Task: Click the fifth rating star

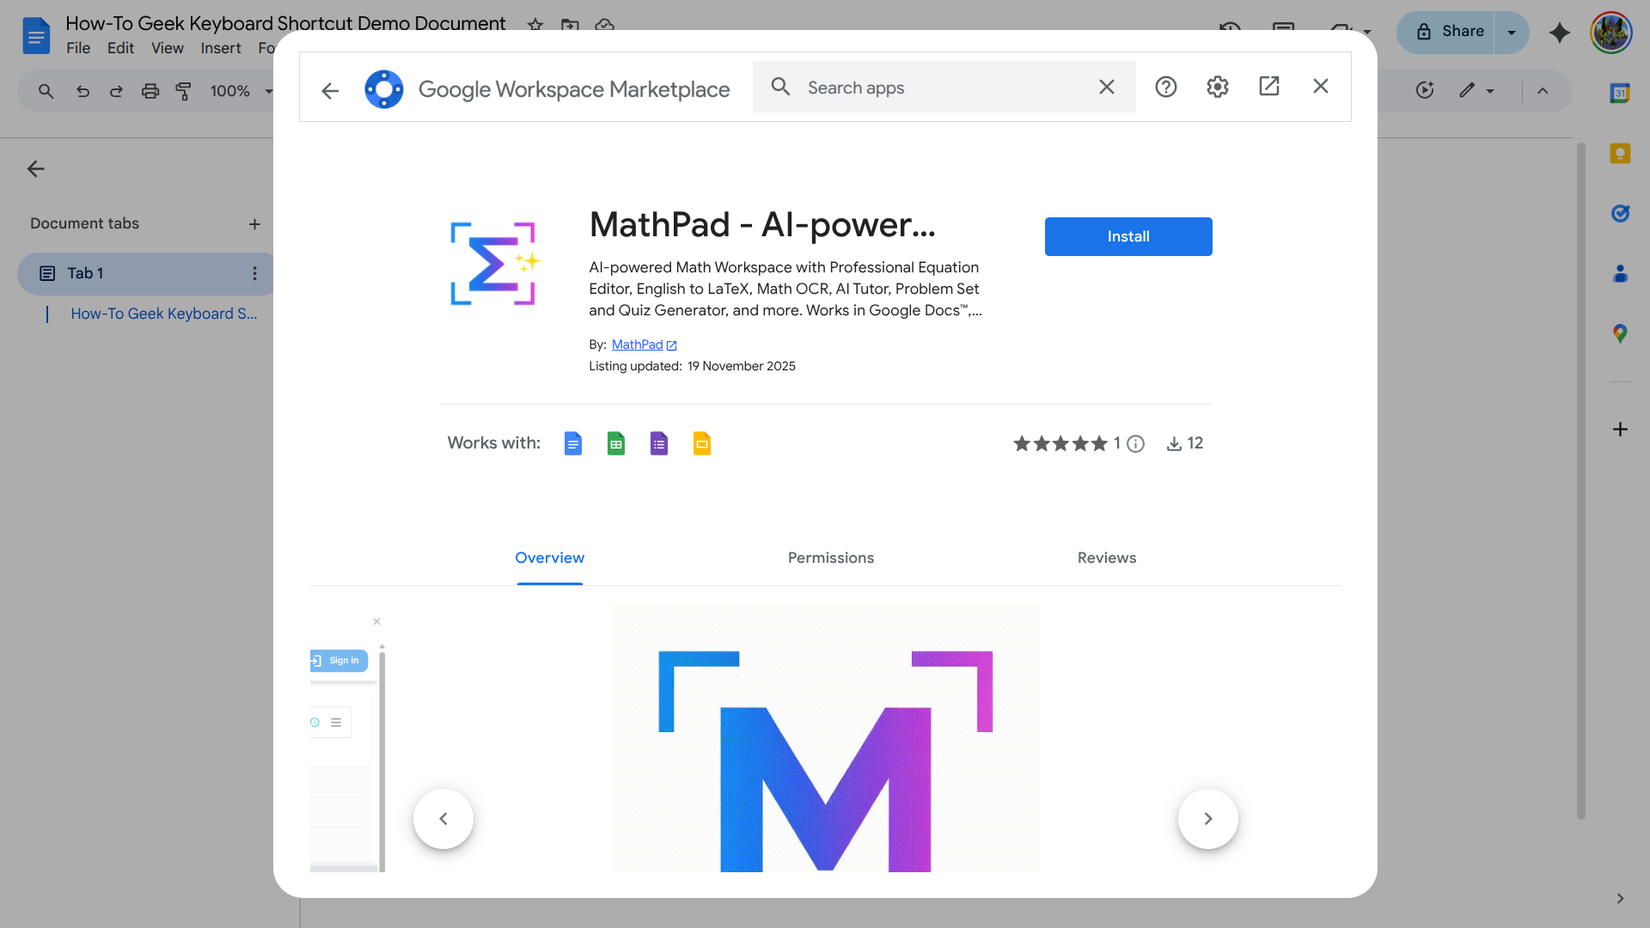Action: (x=1100, y=443)
